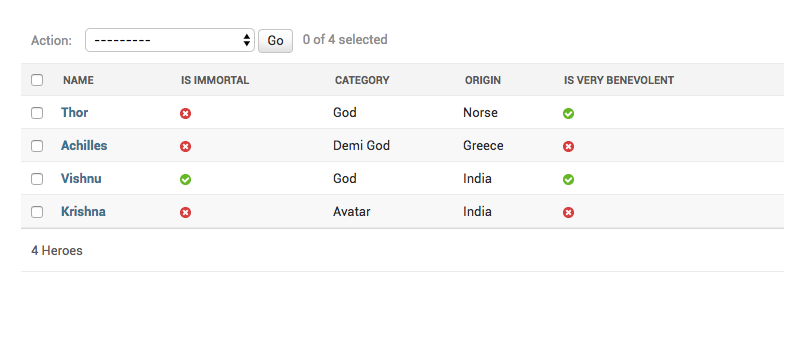
Task: Check the select-all checkbox in header
Action: (x=37, y=80)
